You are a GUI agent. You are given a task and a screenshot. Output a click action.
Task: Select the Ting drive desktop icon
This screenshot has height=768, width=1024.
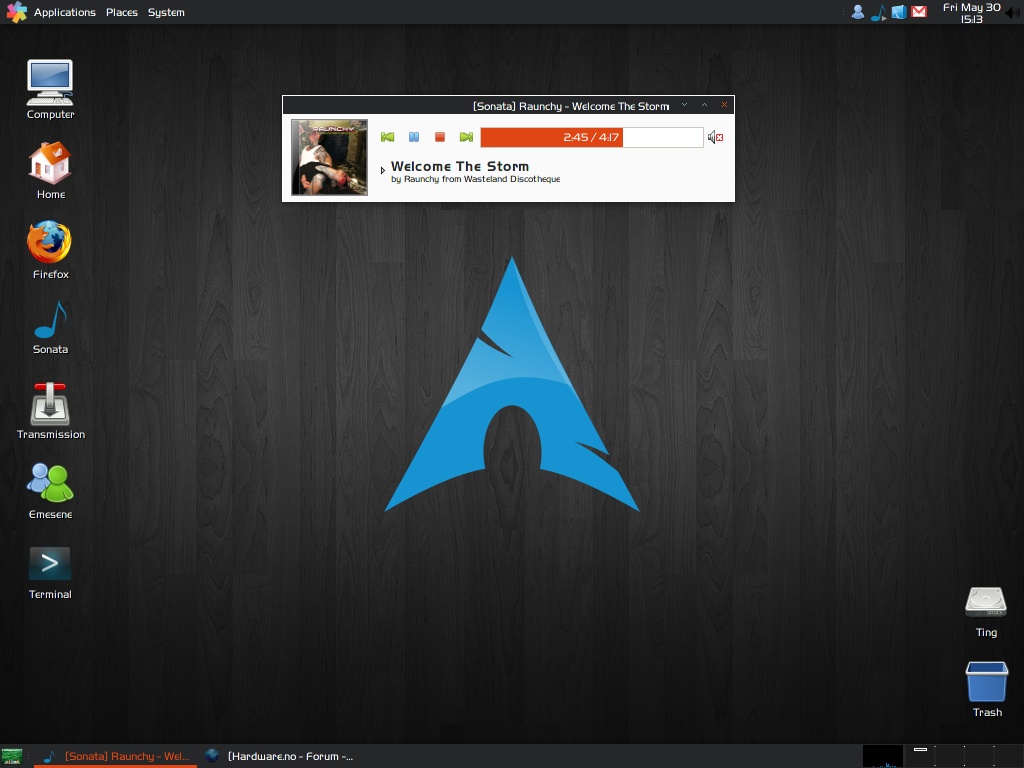[986, 612]
